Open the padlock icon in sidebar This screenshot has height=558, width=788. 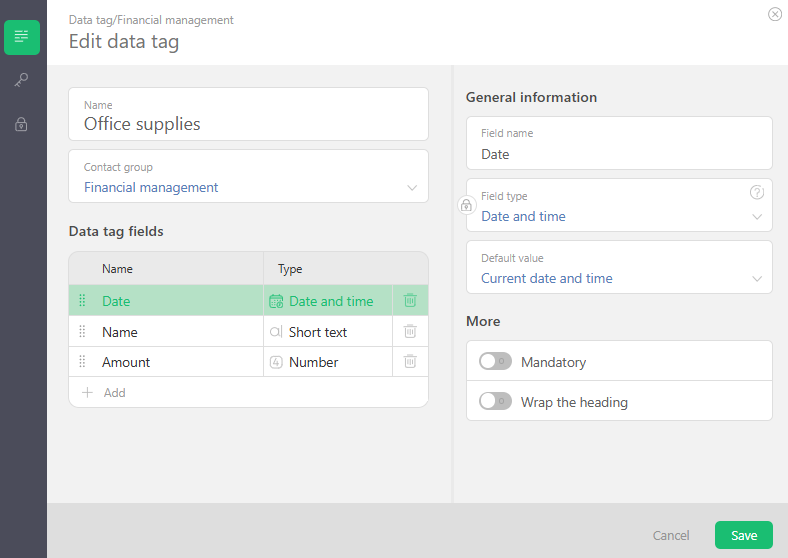(21, 124)
